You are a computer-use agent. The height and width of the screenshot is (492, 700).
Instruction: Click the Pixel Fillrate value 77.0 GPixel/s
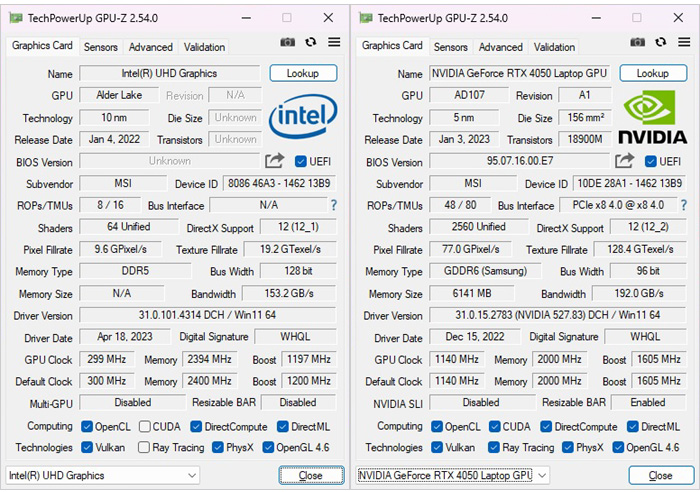(x=471, y=249)
